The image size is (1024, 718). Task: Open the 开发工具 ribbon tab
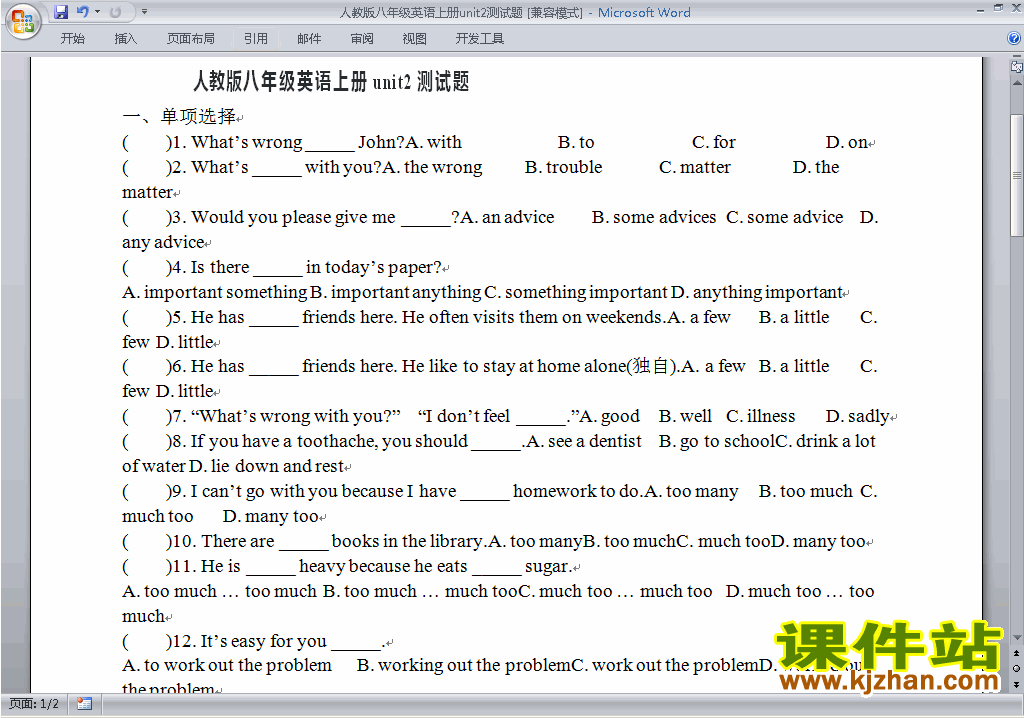(479, 39)
